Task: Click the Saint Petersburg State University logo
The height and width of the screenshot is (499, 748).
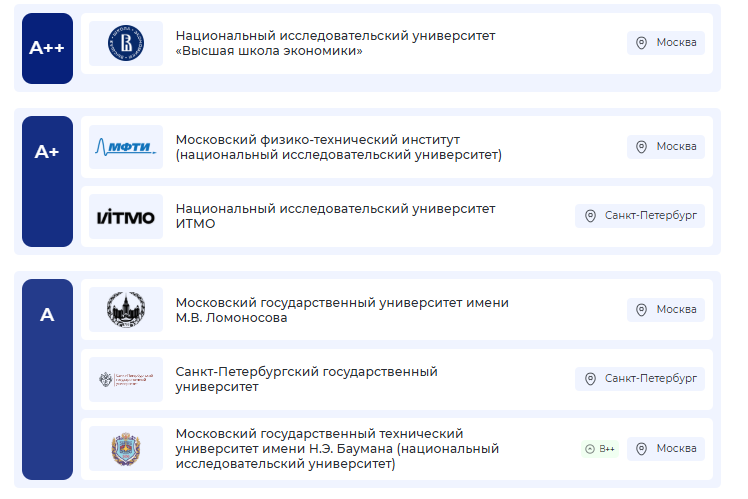Action: tap(126, 379)
